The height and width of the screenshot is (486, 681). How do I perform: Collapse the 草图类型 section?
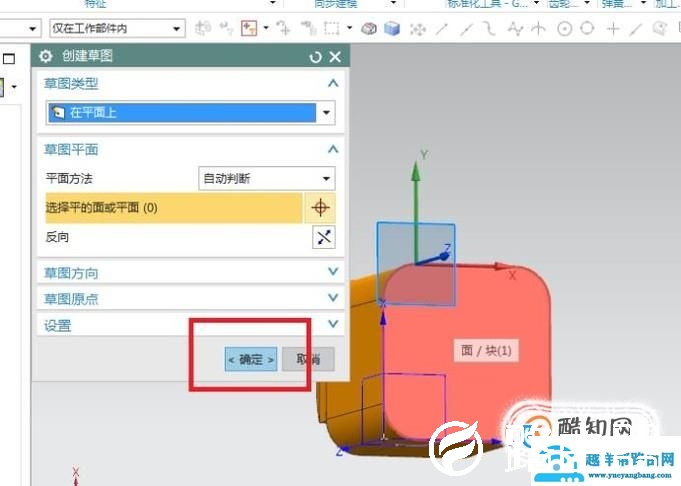(333, 83)
